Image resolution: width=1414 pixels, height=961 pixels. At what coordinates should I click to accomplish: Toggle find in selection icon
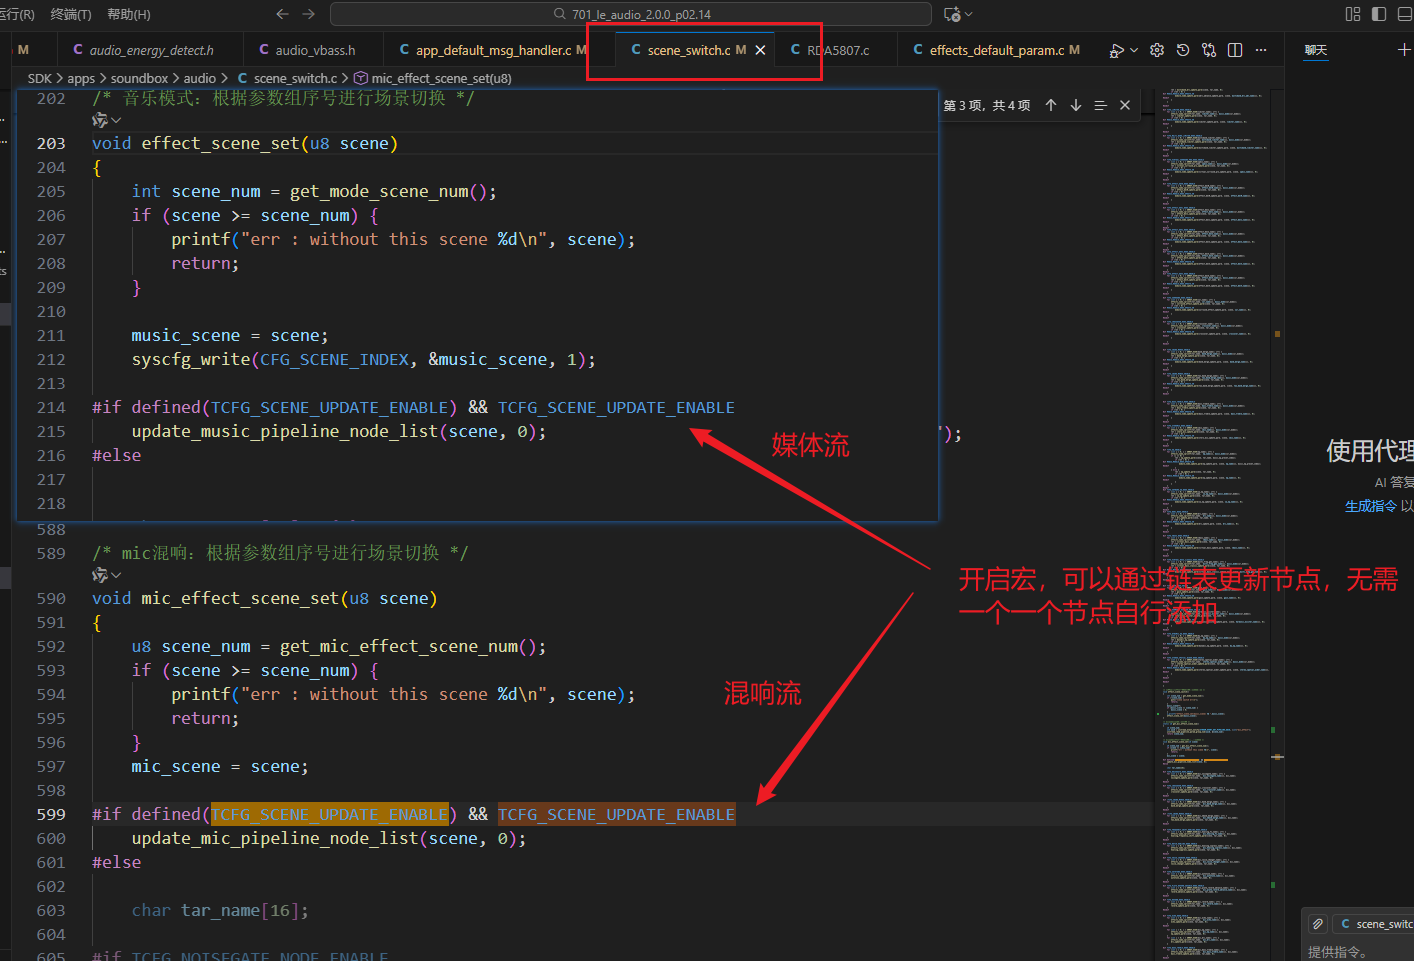tap(1100, 105)
